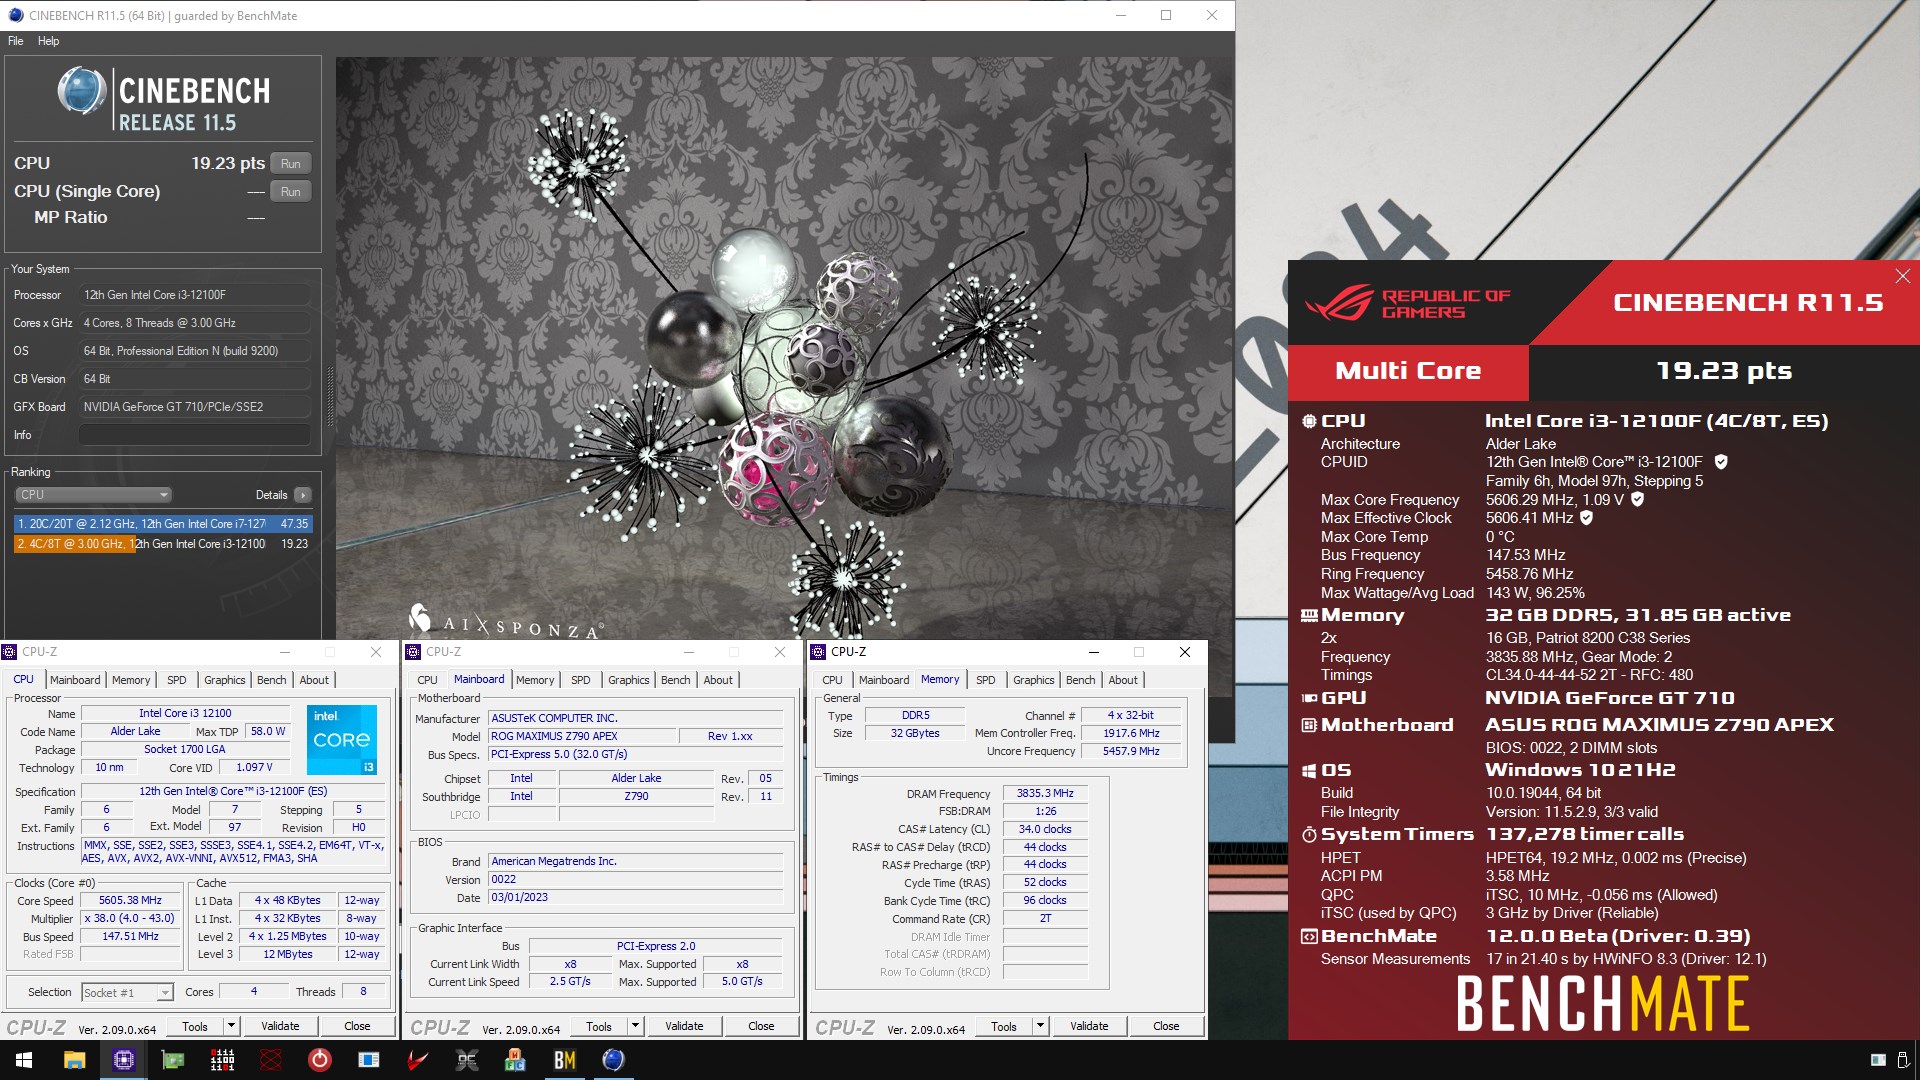The image size is (1920, 1080).
Task: Open the red wireframe sphere taskbar icon
Action: [271, 1060]
